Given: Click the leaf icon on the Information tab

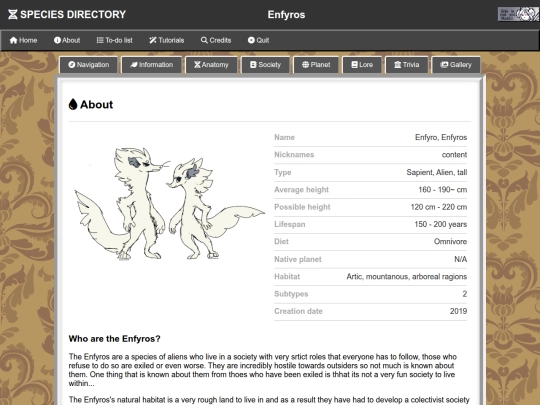Looking at the screenshot, I should 134,65.
